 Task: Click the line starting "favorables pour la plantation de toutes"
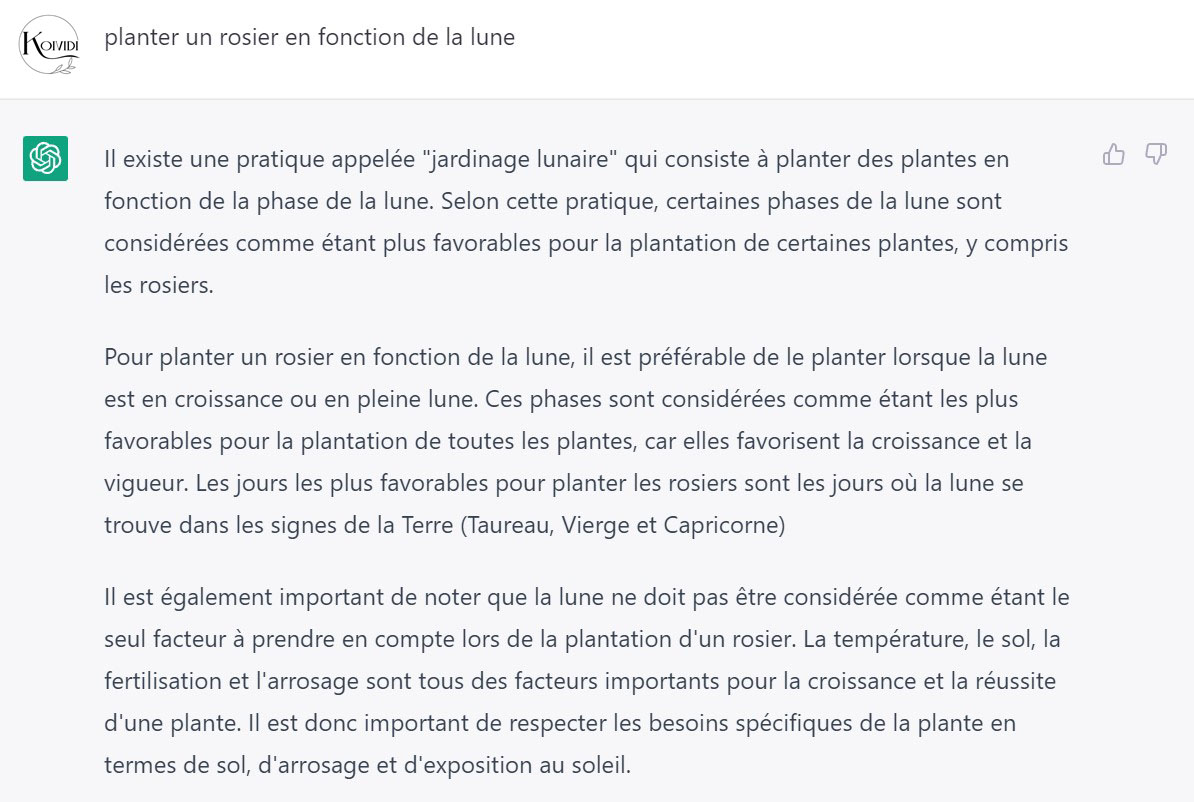567,441
